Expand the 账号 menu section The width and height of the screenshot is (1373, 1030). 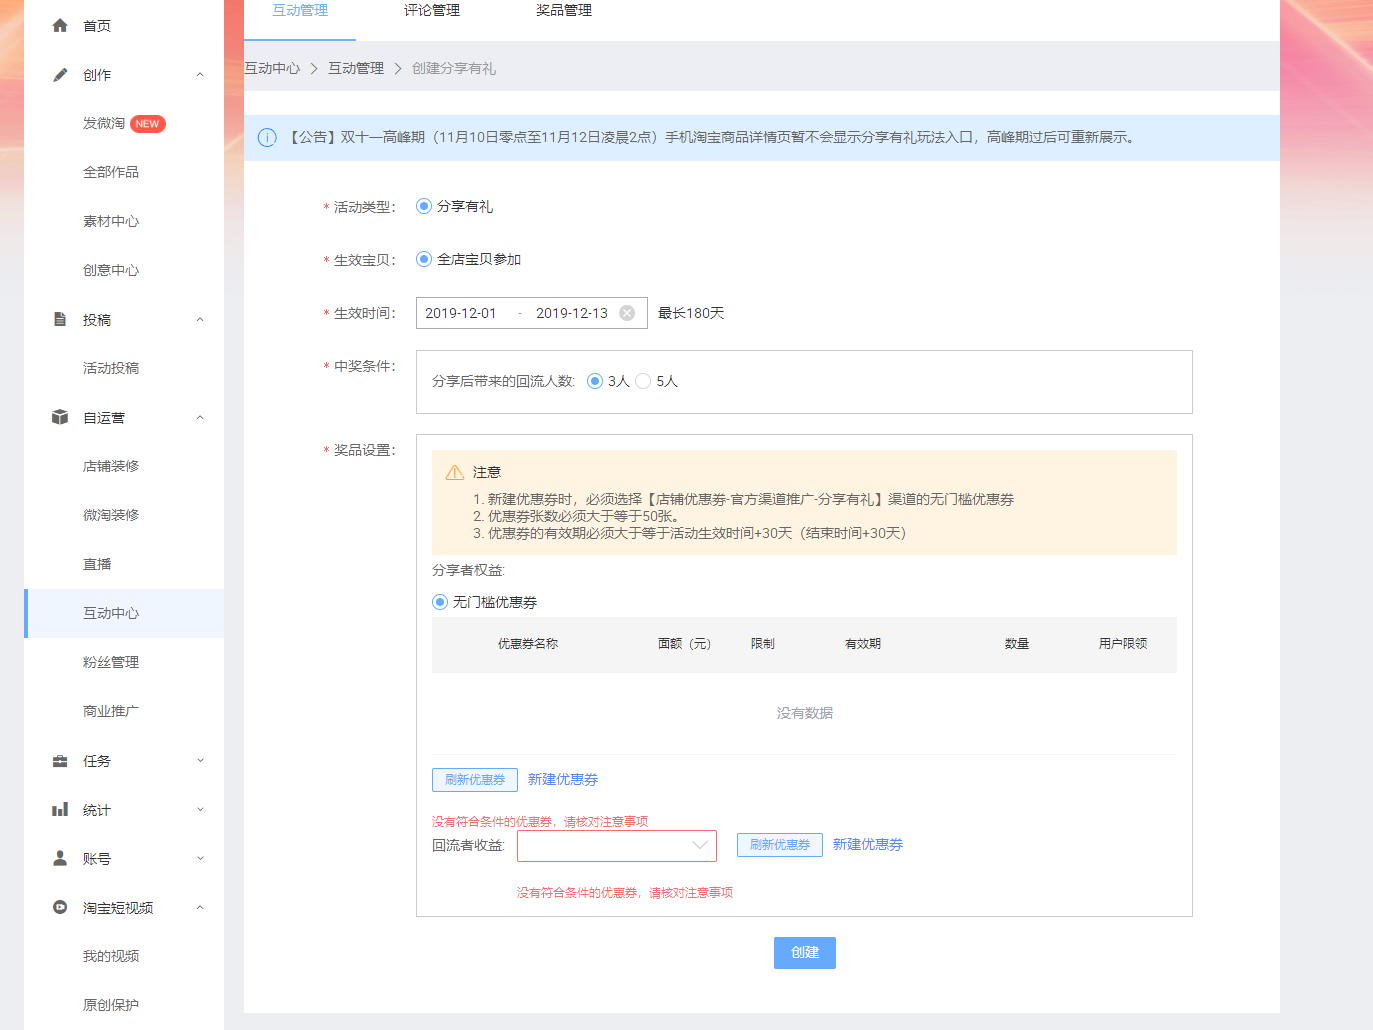[x=200, y=859]
